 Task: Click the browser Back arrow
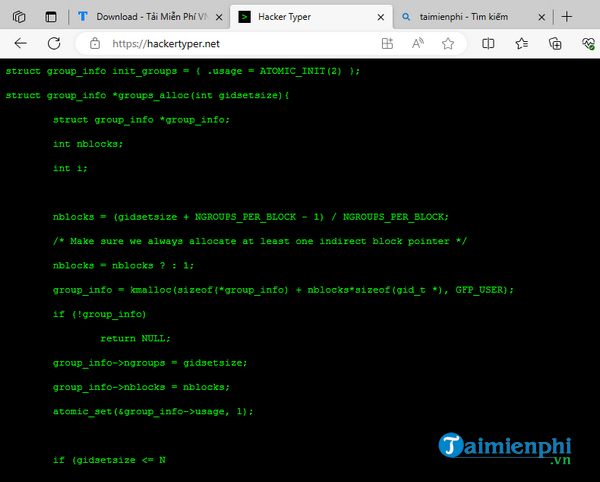tap(22, 44)
